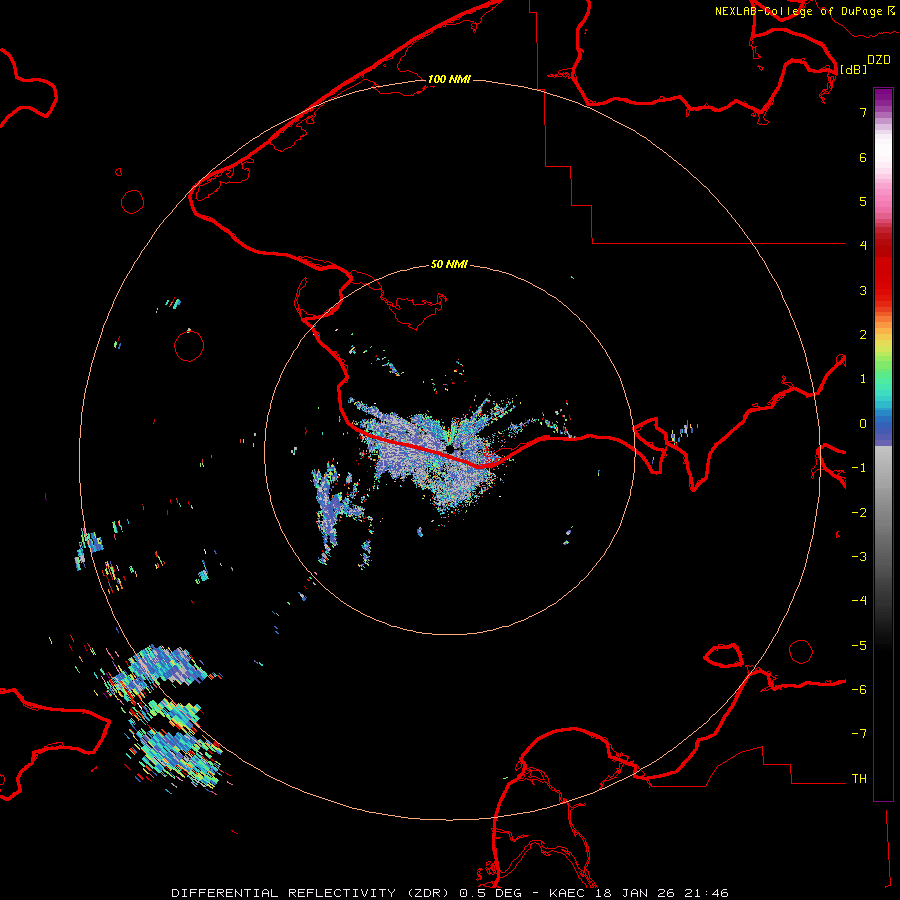The image size is (900, 900).
Task: Click the '50 NMI' range ring label
Action: [x=449, y=265]
